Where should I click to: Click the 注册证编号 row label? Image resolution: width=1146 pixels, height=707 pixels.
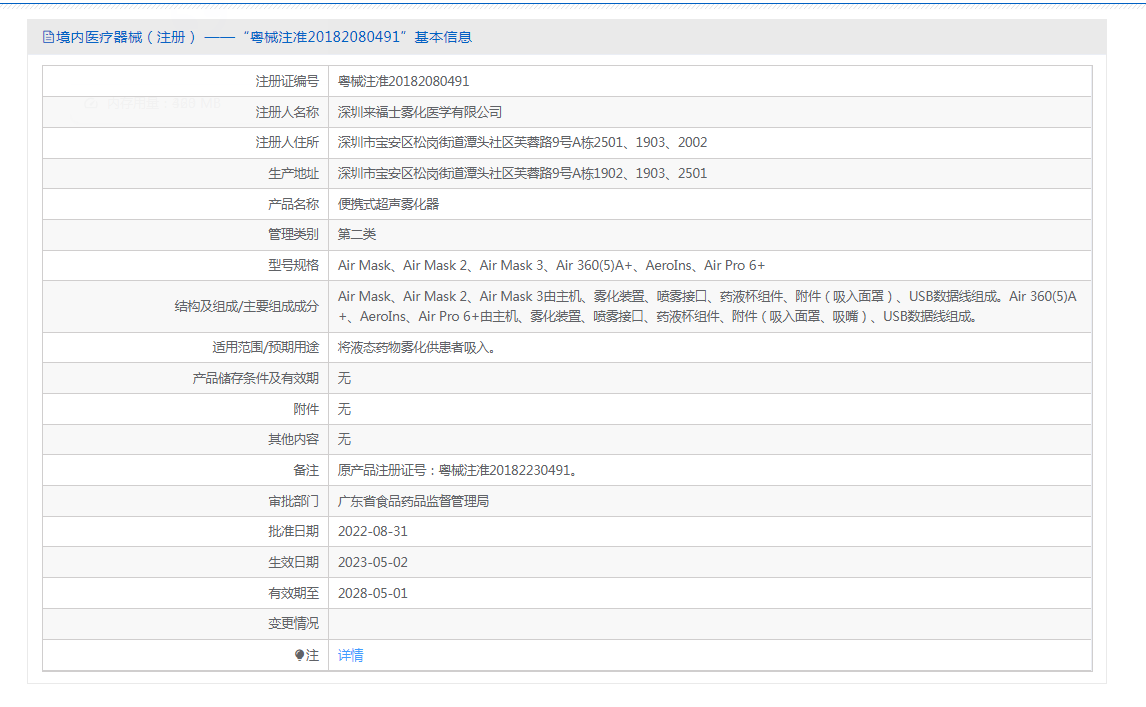pyautogui.click(x=287, y=81)
